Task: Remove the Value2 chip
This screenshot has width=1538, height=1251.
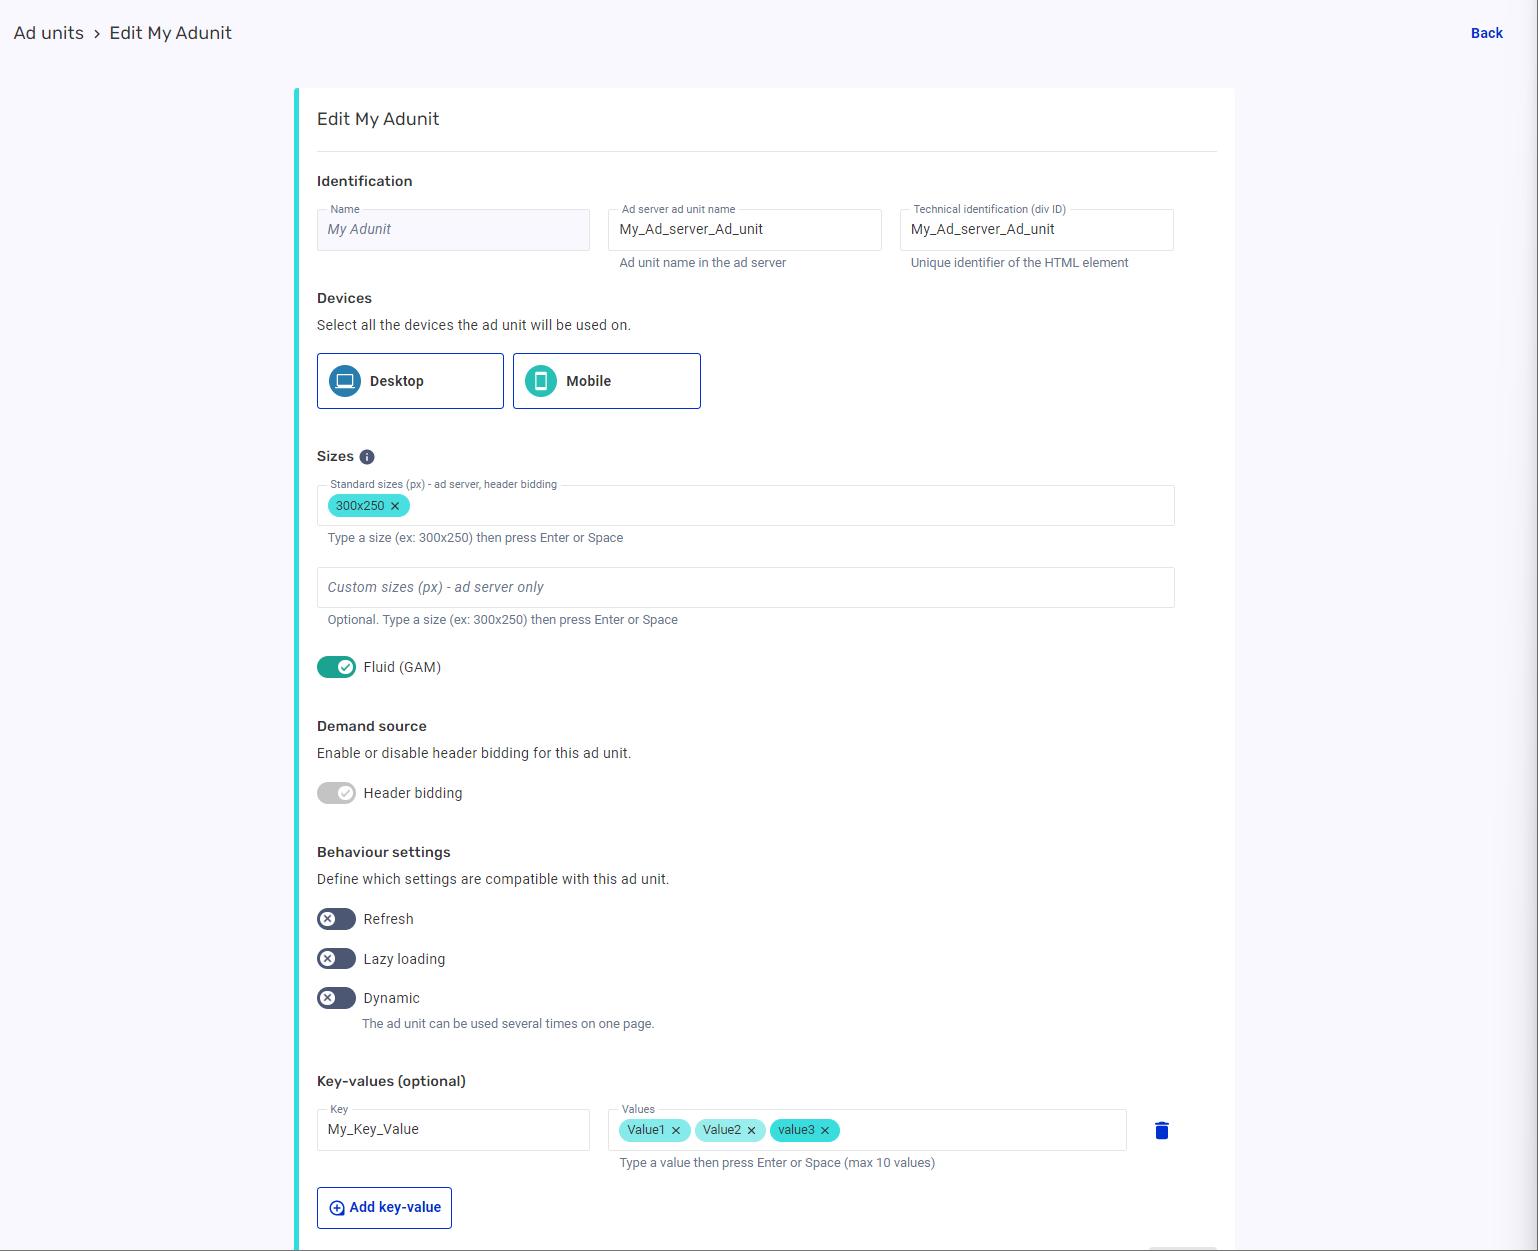Action: (x=751, y=1130)
